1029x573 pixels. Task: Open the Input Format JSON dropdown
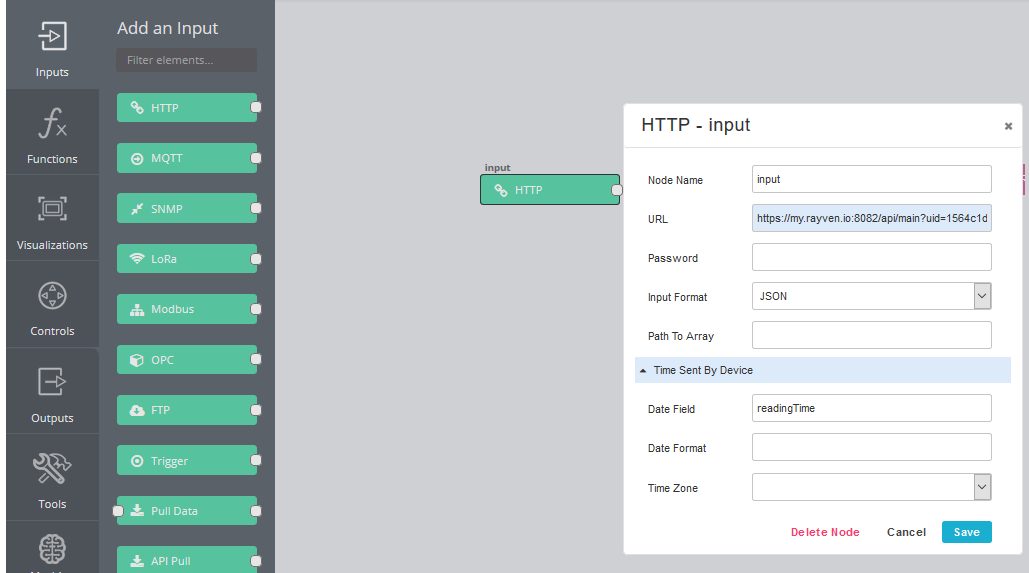click(872, 296)
